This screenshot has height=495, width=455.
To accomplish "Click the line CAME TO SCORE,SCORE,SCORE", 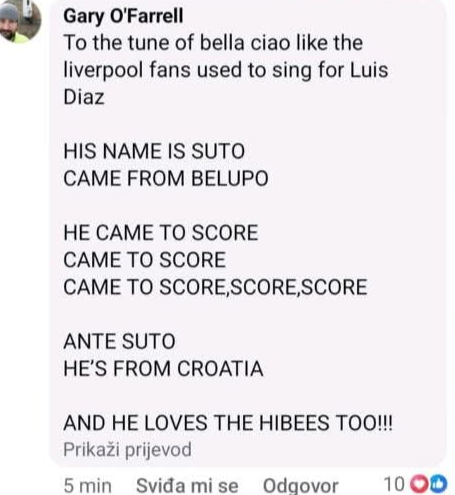I will (x=215, y=287).
